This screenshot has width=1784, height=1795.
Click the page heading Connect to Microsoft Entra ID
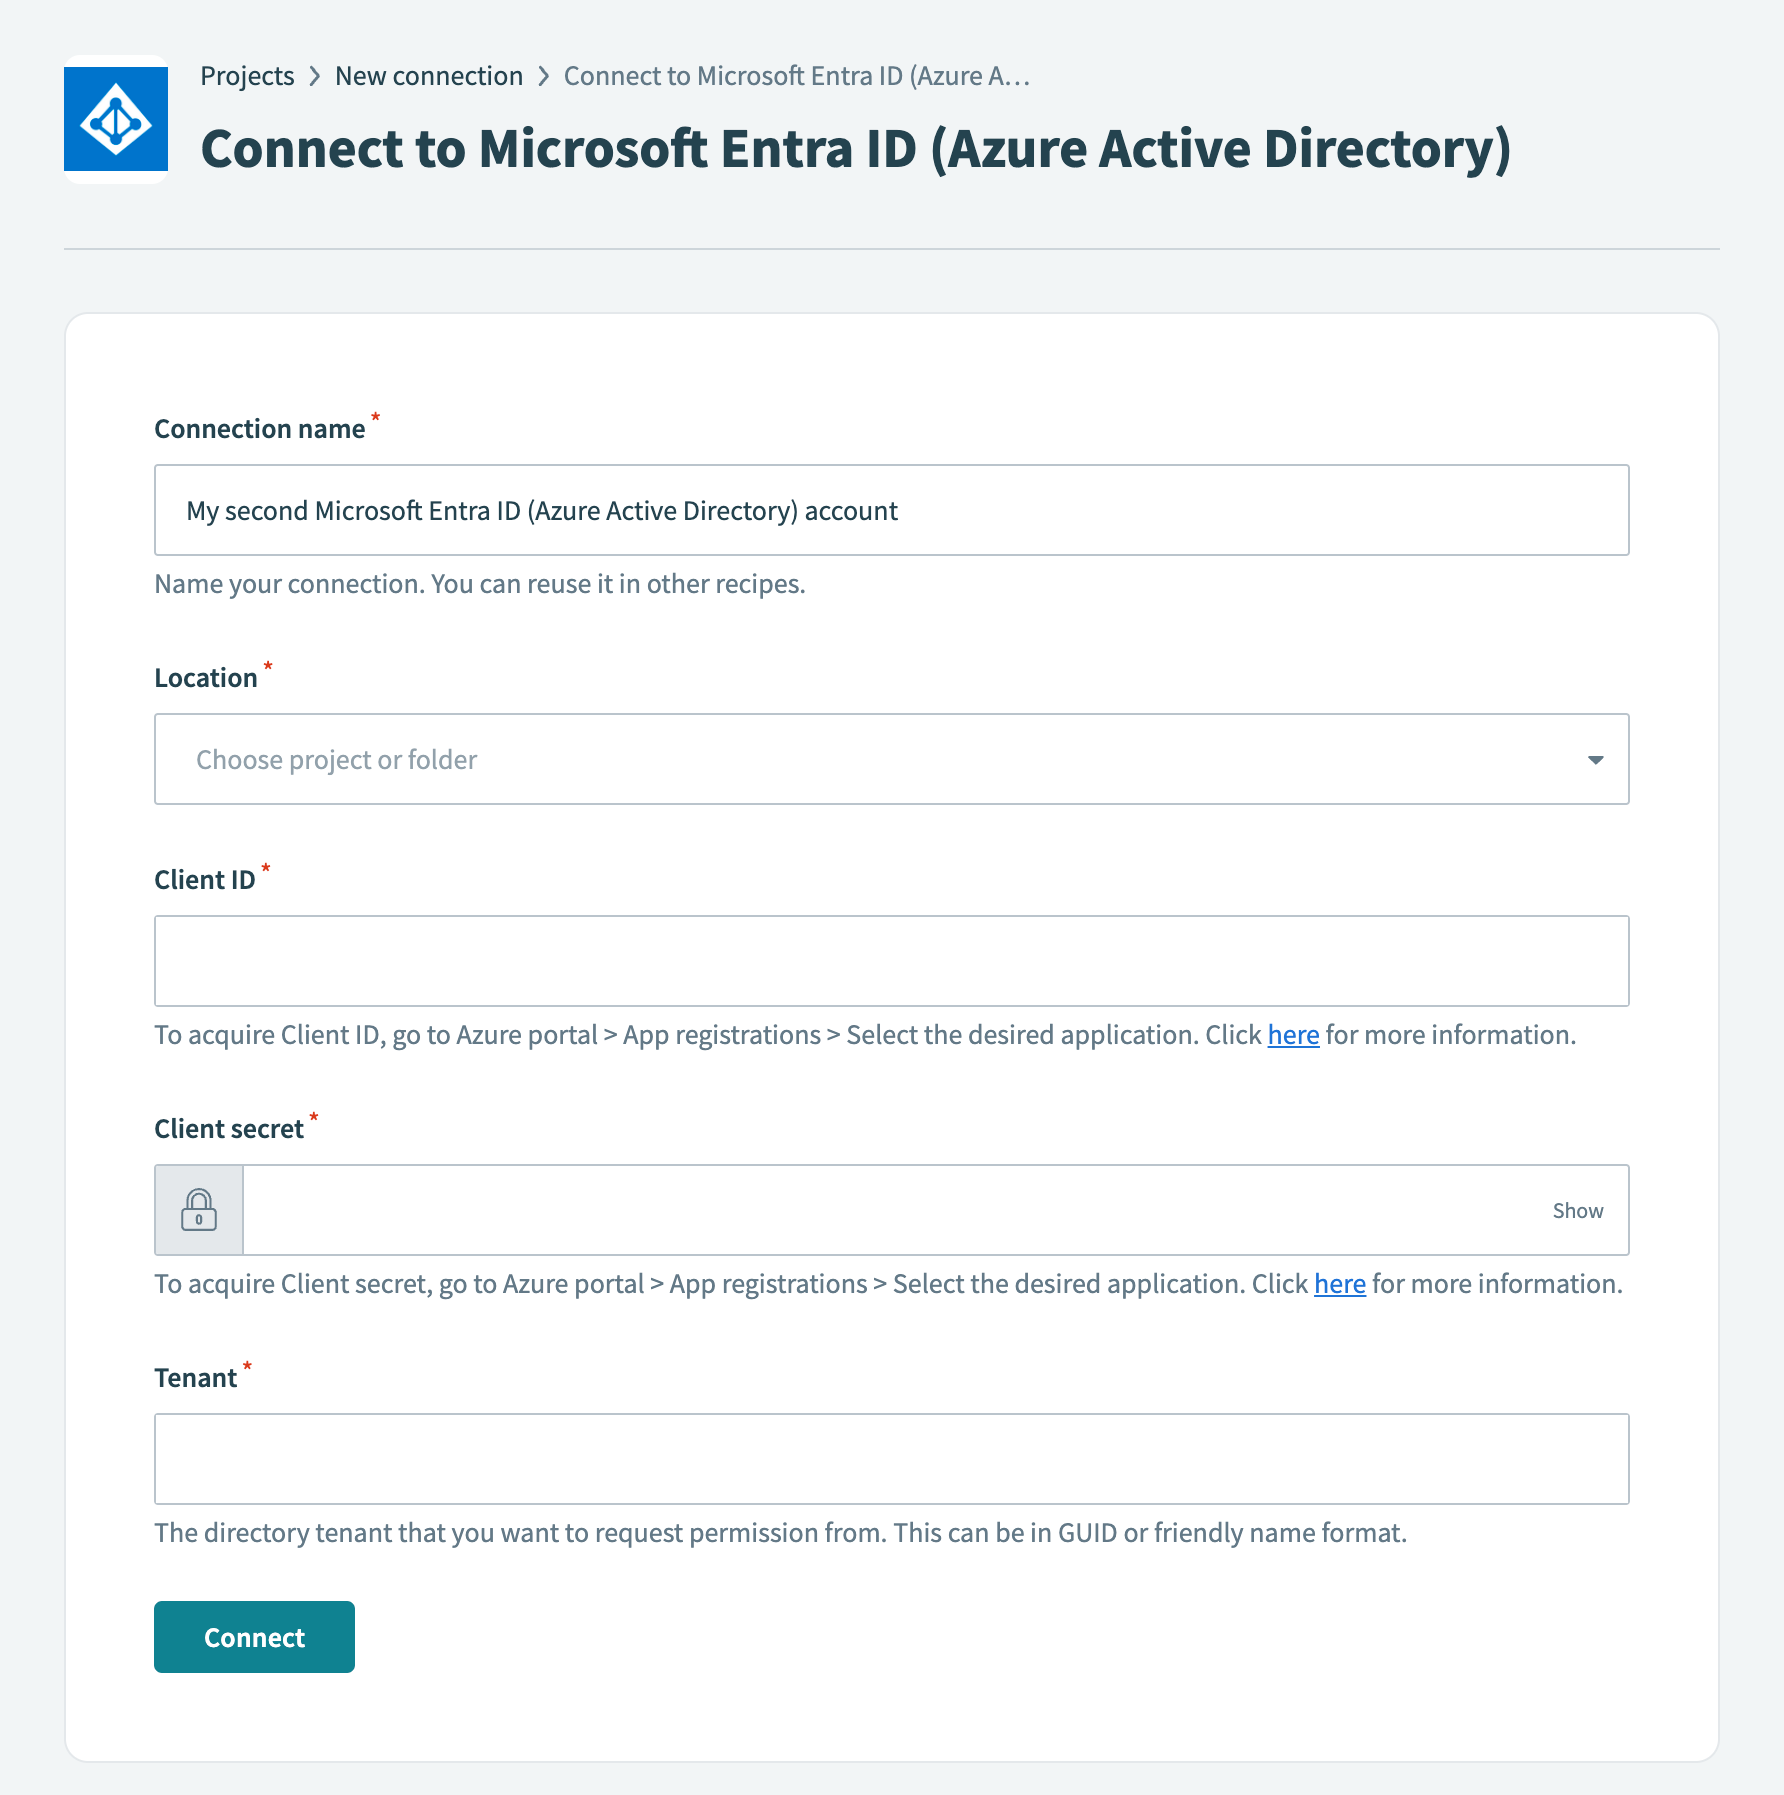pyautogui.click(x=856, y=148)
